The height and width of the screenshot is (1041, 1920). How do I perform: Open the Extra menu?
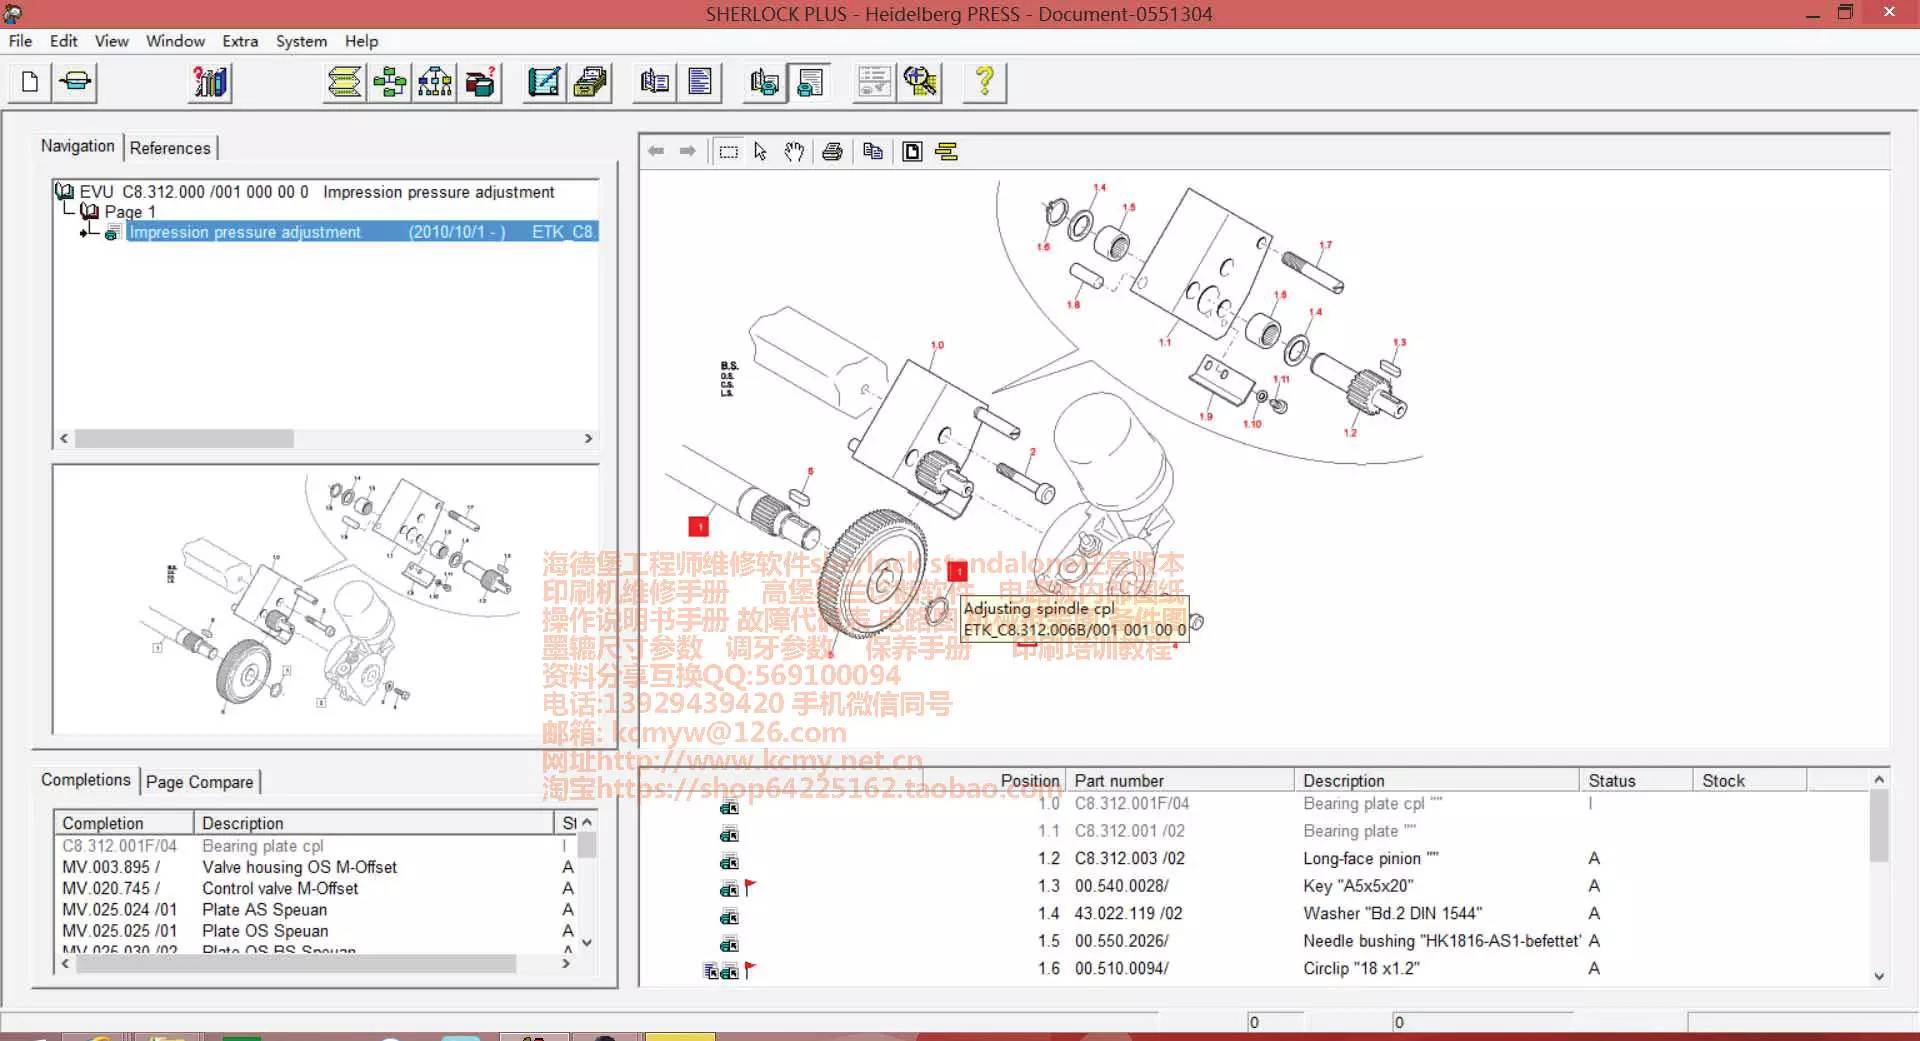240,41
